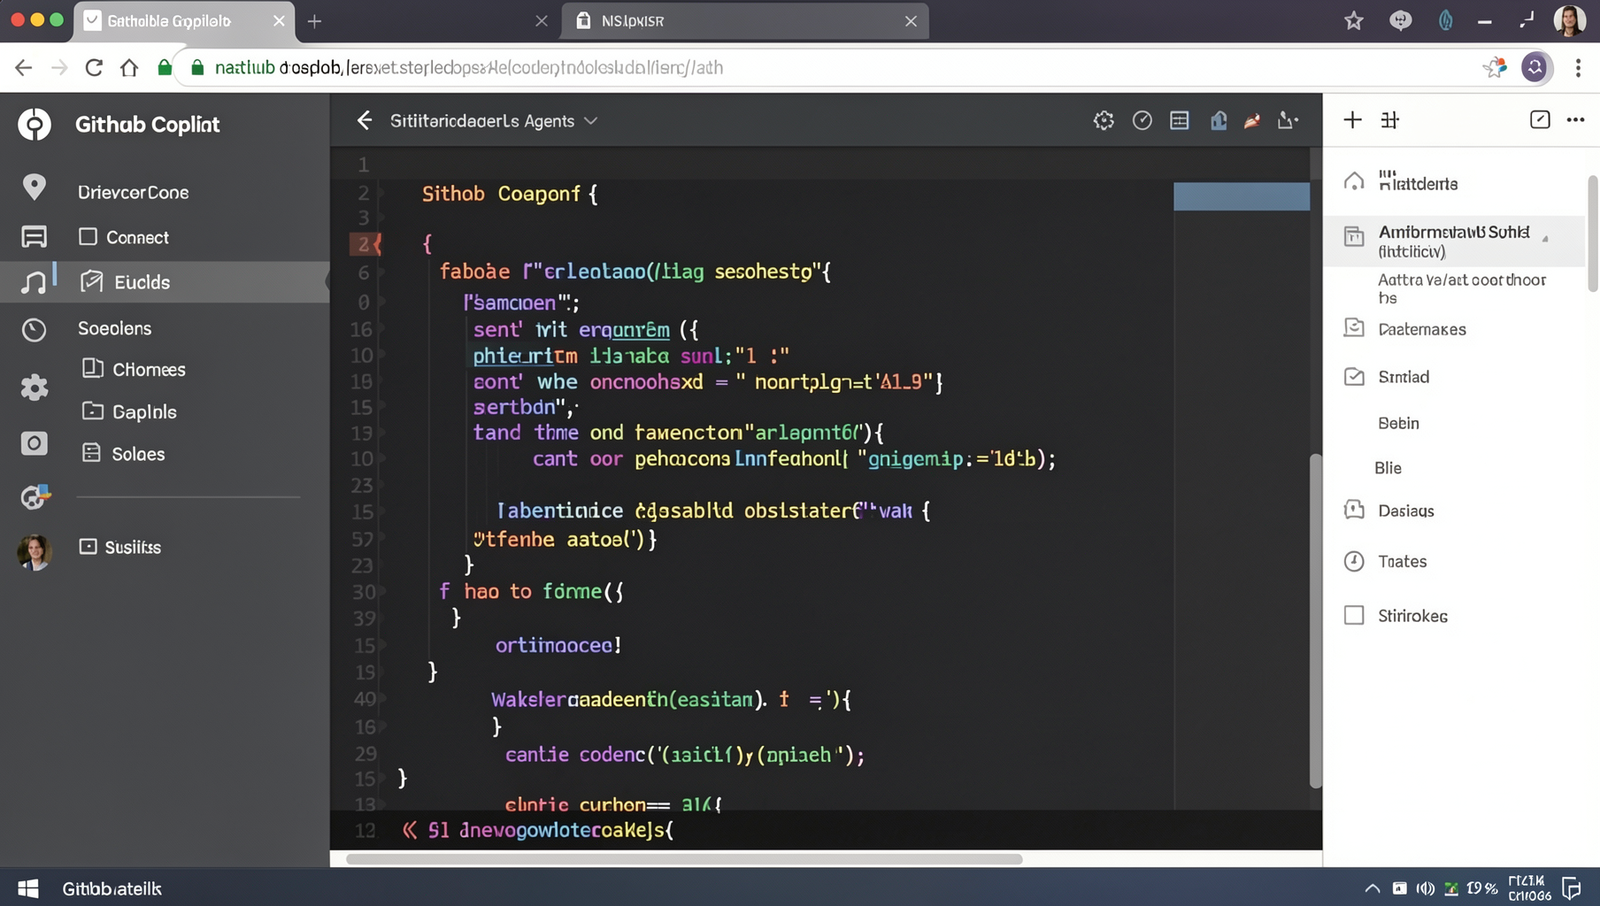Image resolution: width=1600 pixels, height=906 pixels.
Task: Open the user avatar beside Susiitss
Action: coord(35,552)
